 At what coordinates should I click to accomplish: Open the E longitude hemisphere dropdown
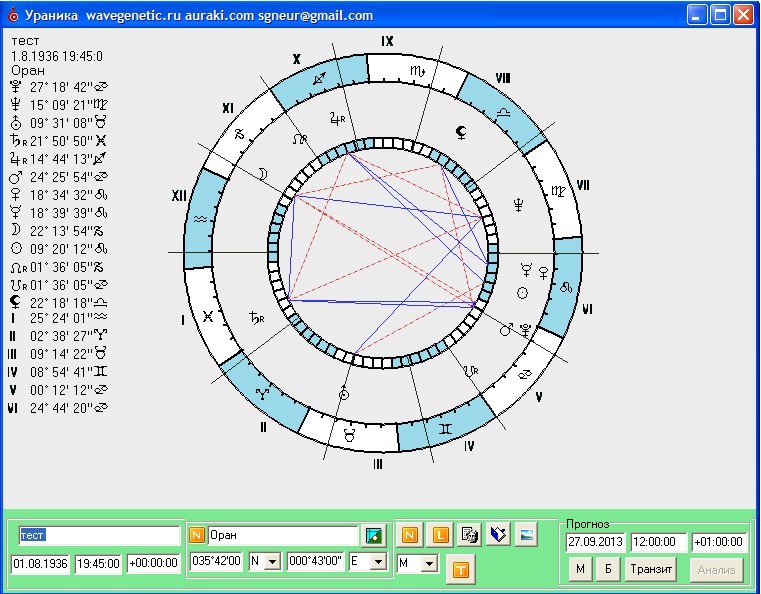pyautogui.click(x=377, y=563)
